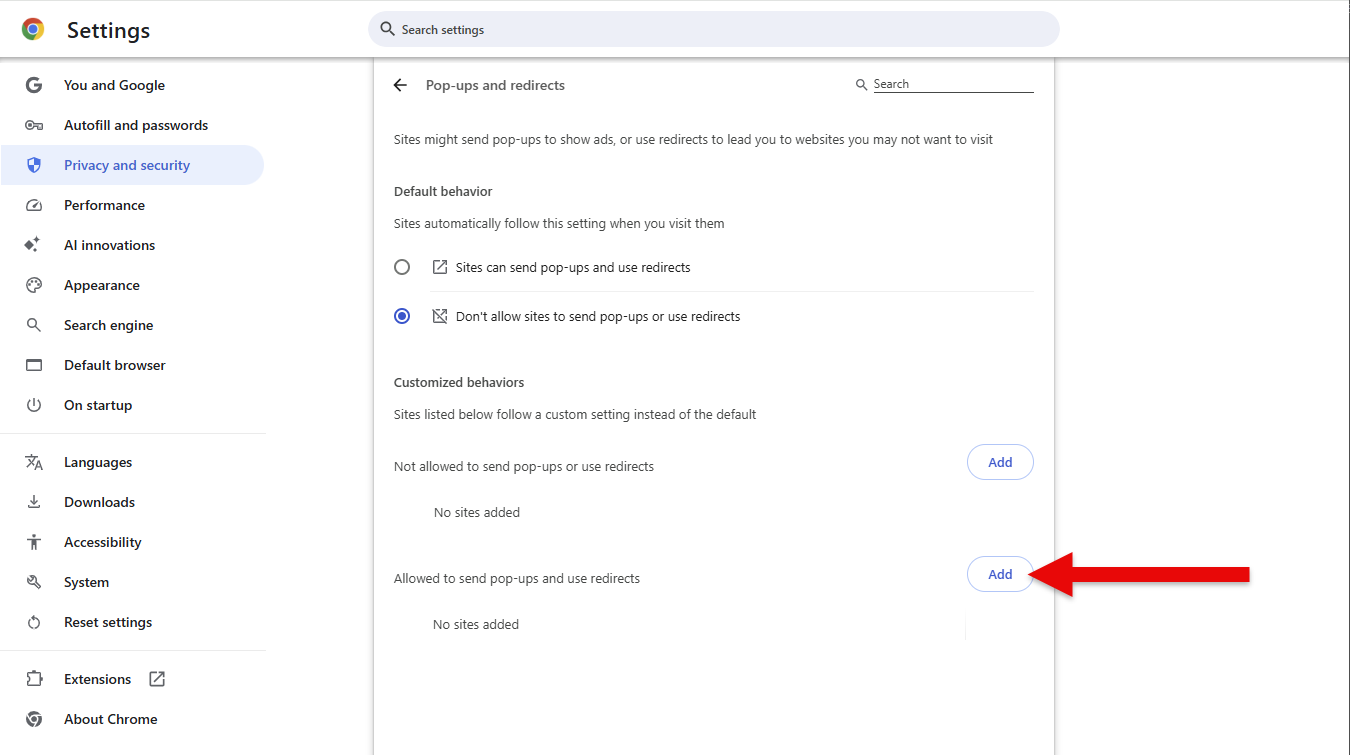Click the magnifier Search engine icon
Screen dimensions: 1350x755
click(34, 325)
